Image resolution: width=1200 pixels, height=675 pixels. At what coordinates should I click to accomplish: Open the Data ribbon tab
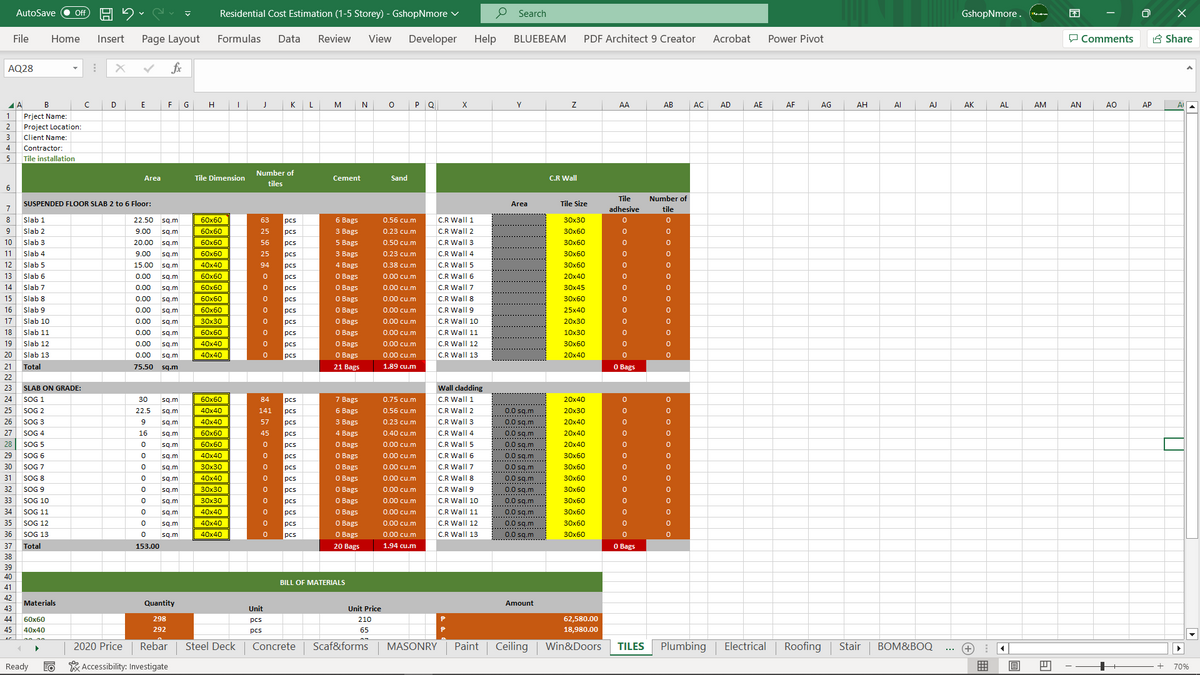(x=289, y=39)
